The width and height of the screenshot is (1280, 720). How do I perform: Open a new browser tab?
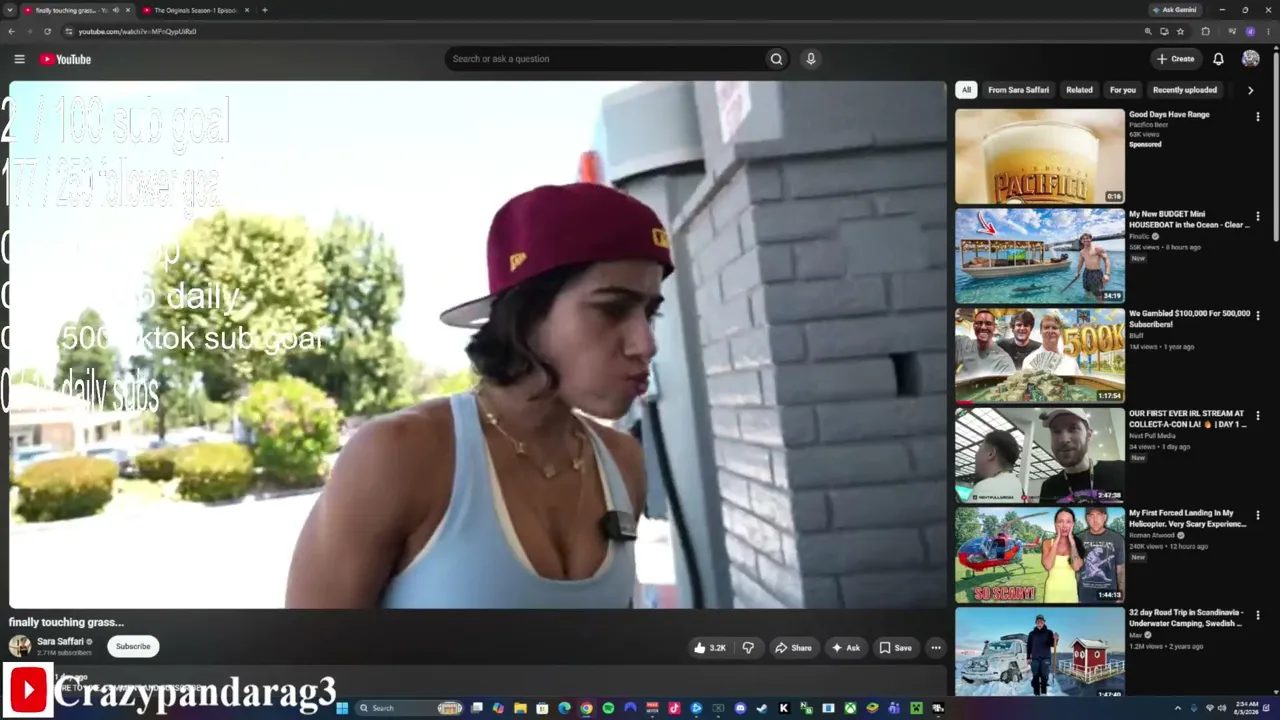(x=264, y=10)
